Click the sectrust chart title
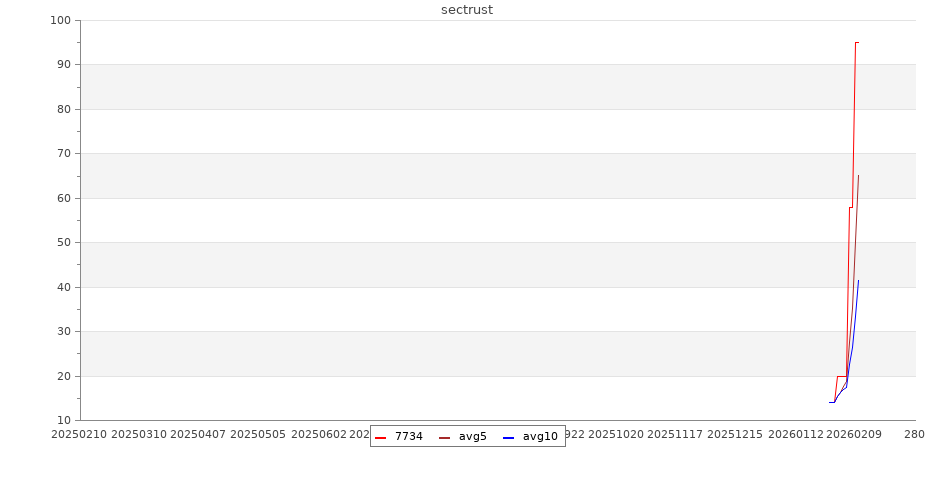Image resolution: width=935 pixels, height=500 pixels. pyautogui.click(x=467, y=10)
